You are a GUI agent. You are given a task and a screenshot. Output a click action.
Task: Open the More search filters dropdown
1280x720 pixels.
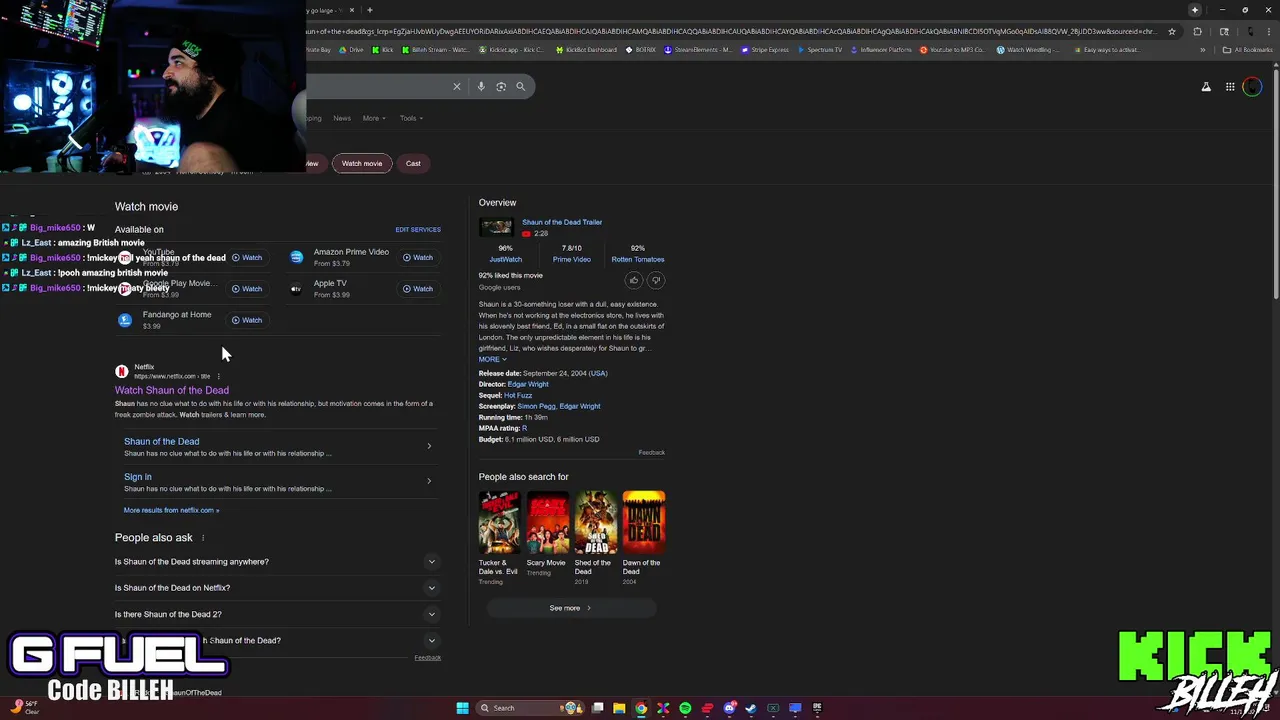click(374, 118)
